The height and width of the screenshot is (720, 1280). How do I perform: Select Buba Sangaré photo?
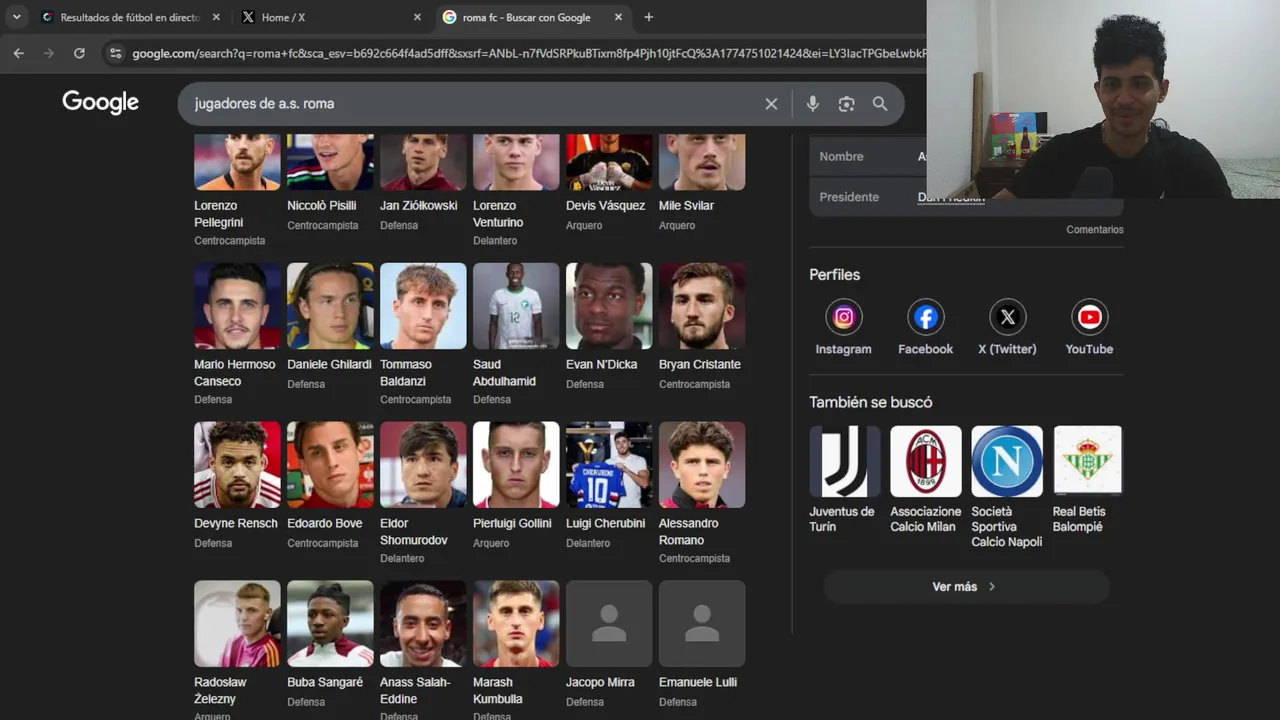pos(330,624)
